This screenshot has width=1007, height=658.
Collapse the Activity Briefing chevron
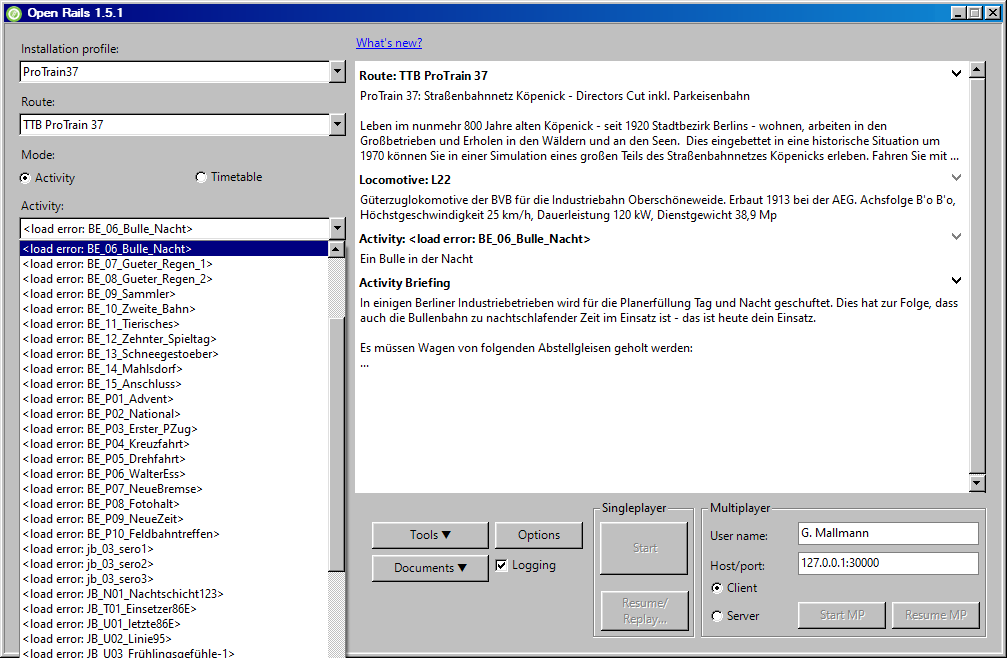point(956,281)
